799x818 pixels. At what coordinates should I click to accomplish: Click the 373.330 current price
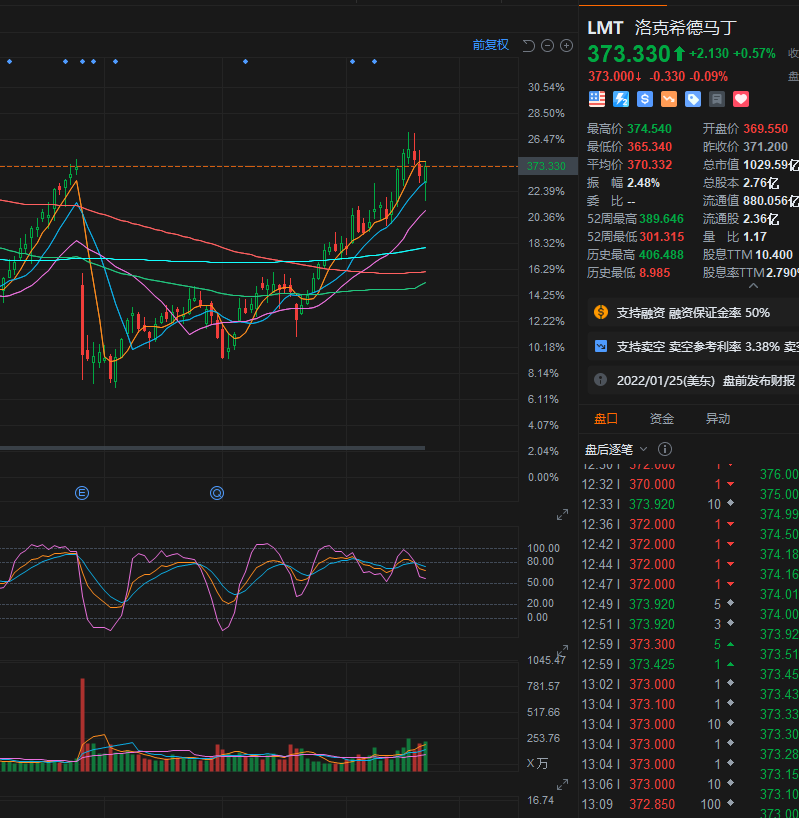coord(629,54)
